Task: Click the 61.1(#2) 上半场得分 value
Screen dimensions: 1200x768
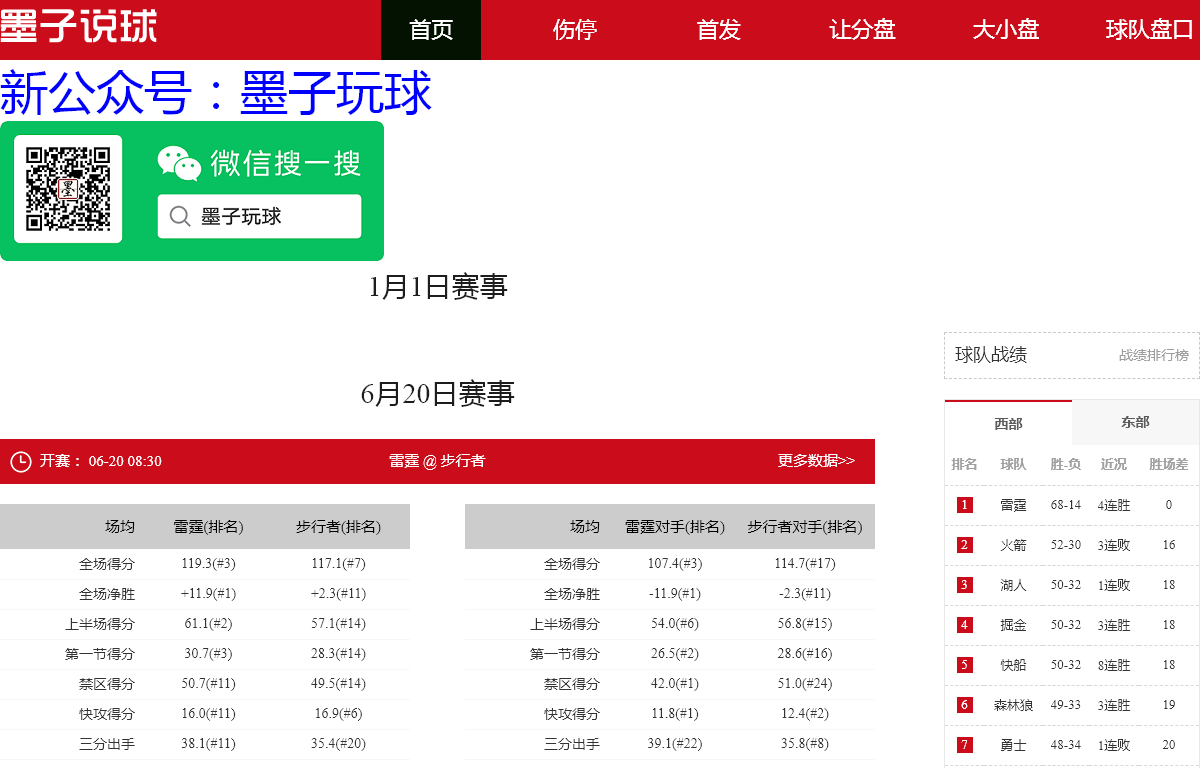Action: [x=208, y=624]
